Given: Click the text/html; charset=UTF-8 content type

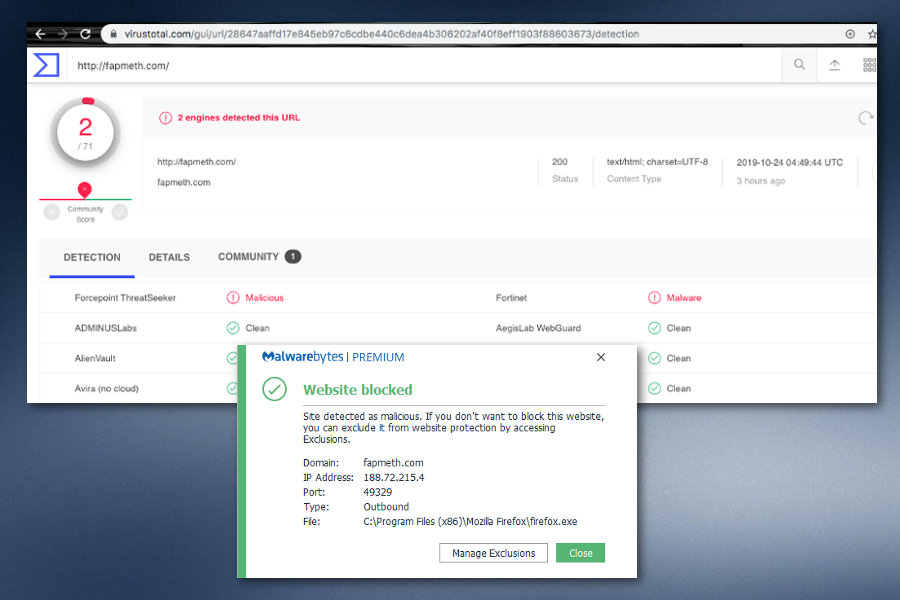Looking at the screenshot, I should tap(657, 162).
